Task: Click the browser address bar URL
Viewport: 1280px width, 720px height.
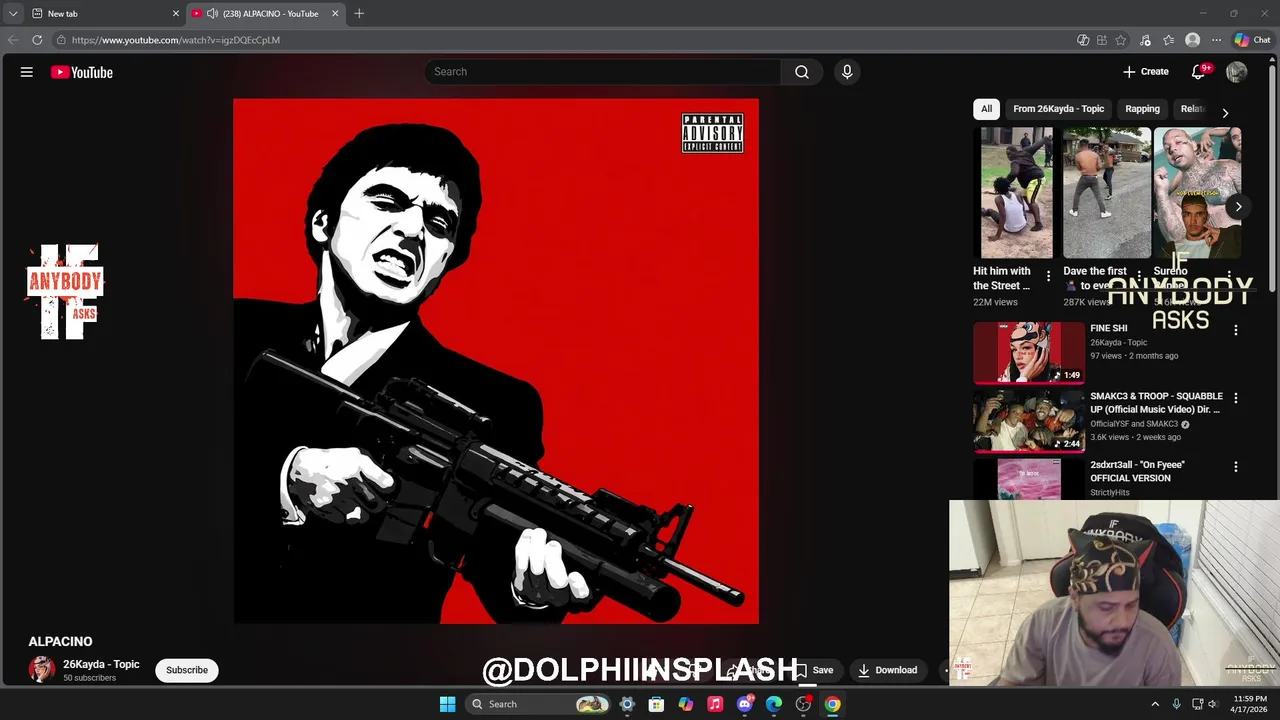Action: pyautogui.click(x=176, y=40)
